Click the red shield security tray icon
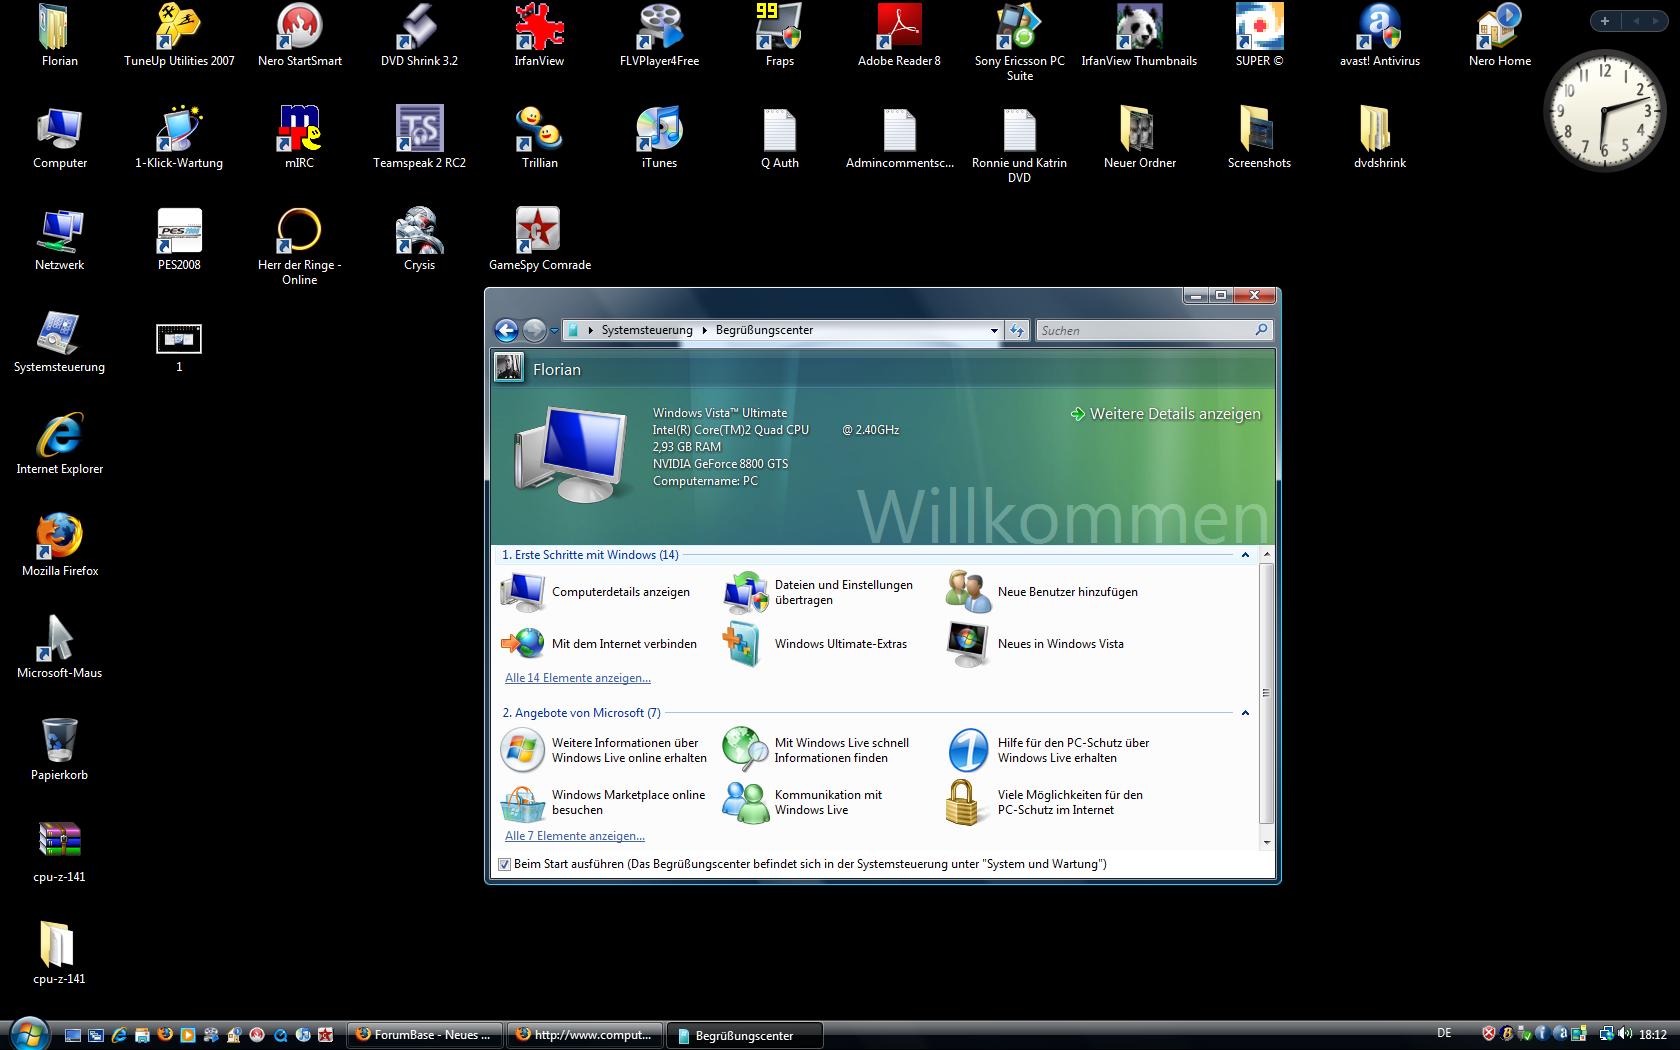This screenshot has width=1680, height=1050. pos(1489,1034)
